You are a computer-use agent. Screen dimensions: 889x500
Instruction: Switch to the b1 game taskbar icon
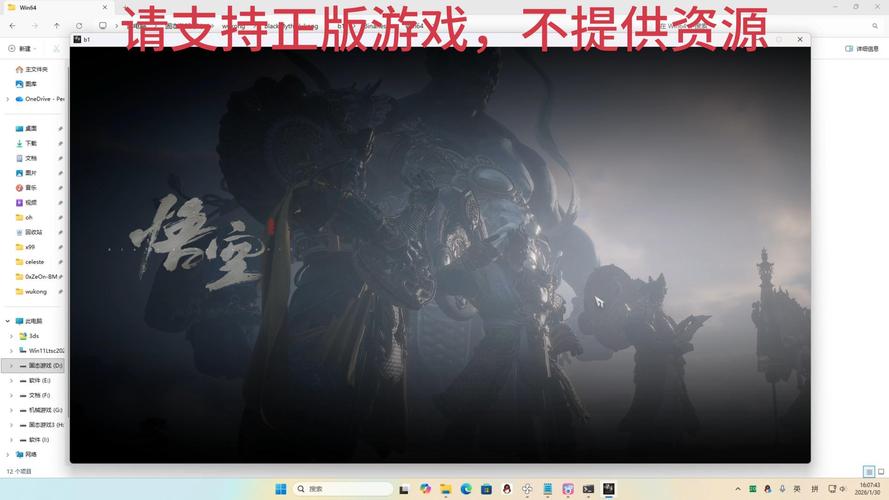609,489
